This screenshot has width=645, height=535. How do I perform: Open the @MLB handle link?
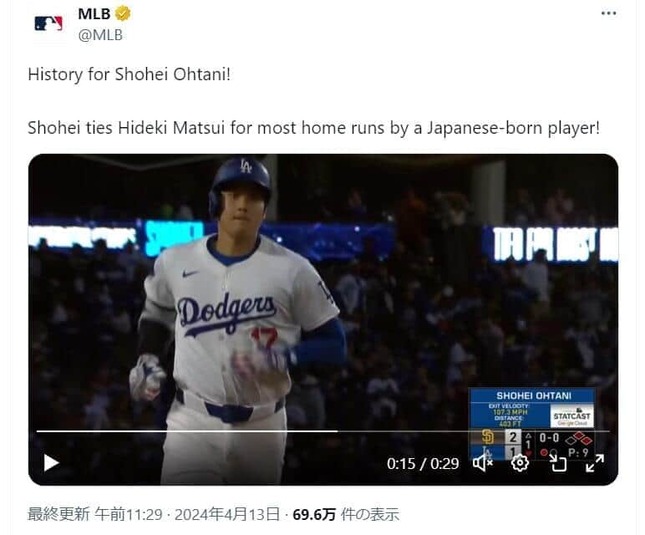point(100,35)
